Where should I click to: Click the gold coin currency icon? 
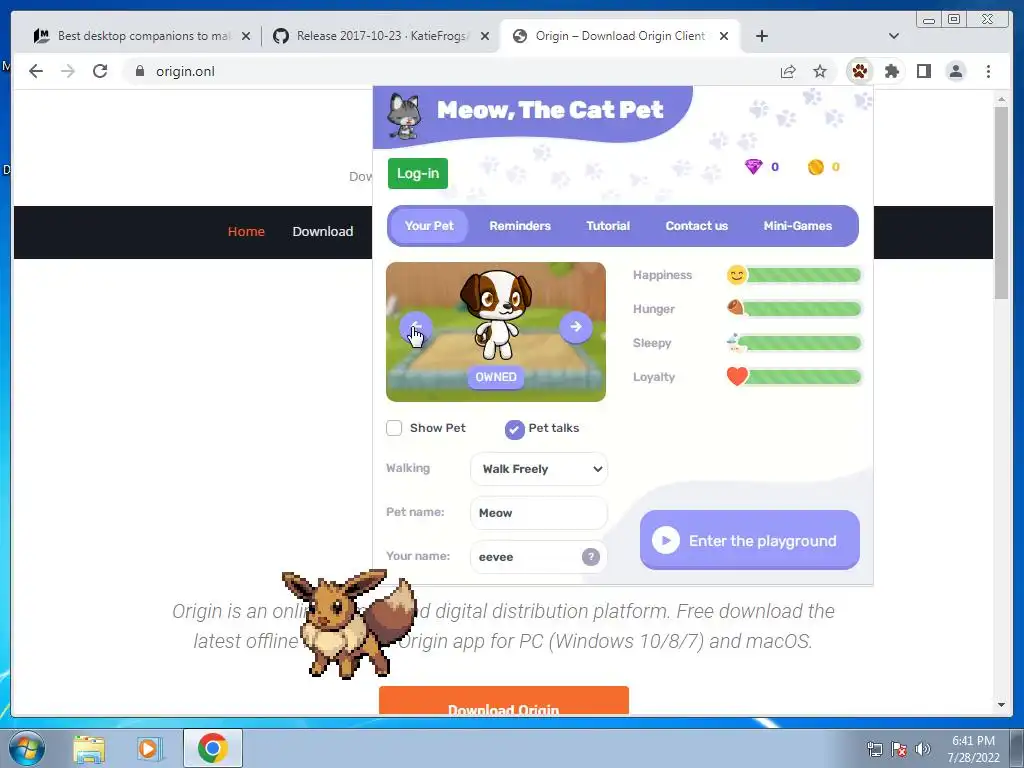coord(816,167)
